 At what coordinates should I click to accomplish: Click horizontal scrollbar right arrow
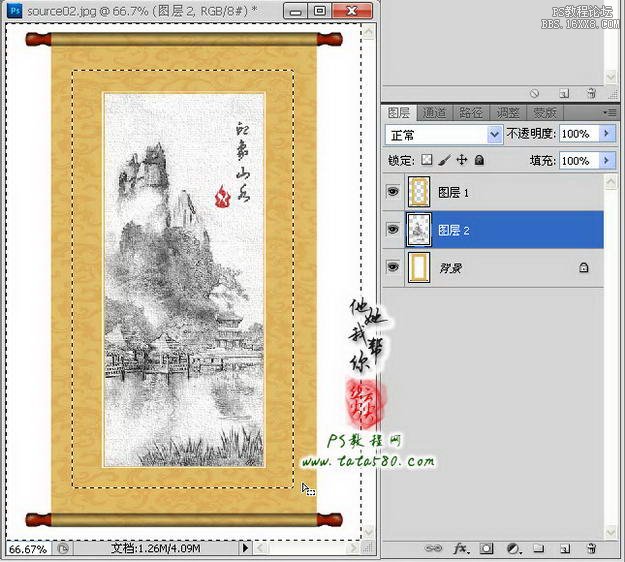coord(352,548)
